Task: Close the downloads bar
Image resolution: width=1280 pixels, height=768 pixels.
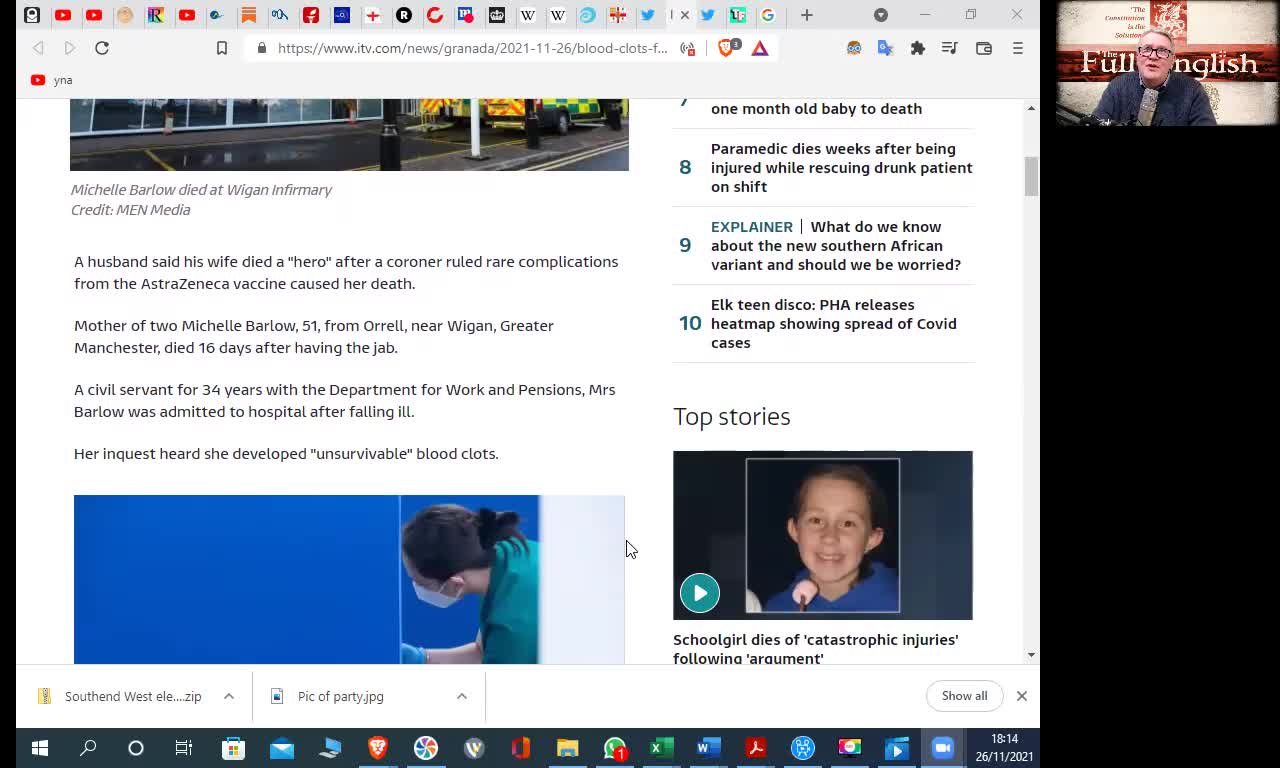Action: coord(1022,696)
